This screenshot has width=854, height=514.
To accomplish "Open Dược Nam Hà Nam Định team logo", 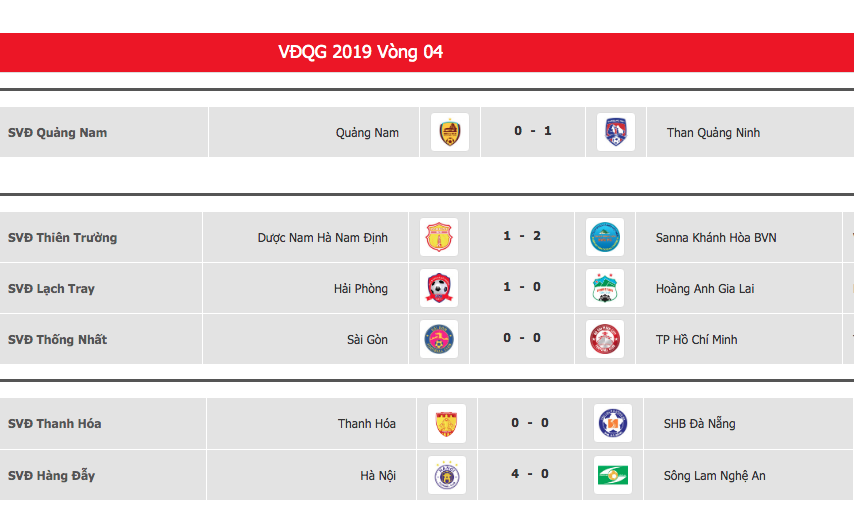I will [439, 237].
